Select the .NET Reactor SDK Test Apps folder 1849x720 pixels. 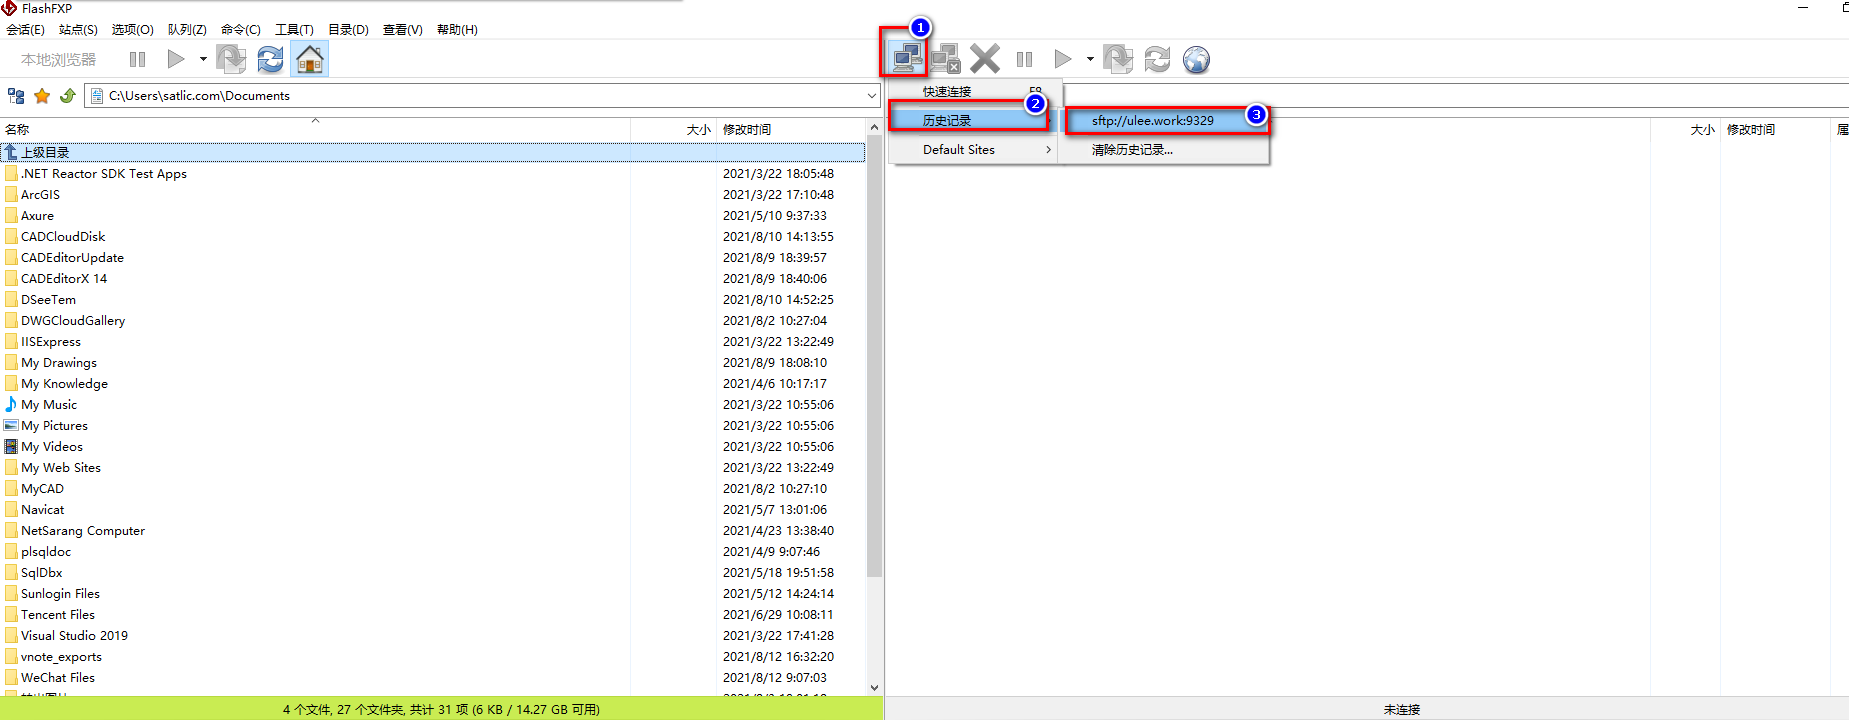click(x=104, y=174)
